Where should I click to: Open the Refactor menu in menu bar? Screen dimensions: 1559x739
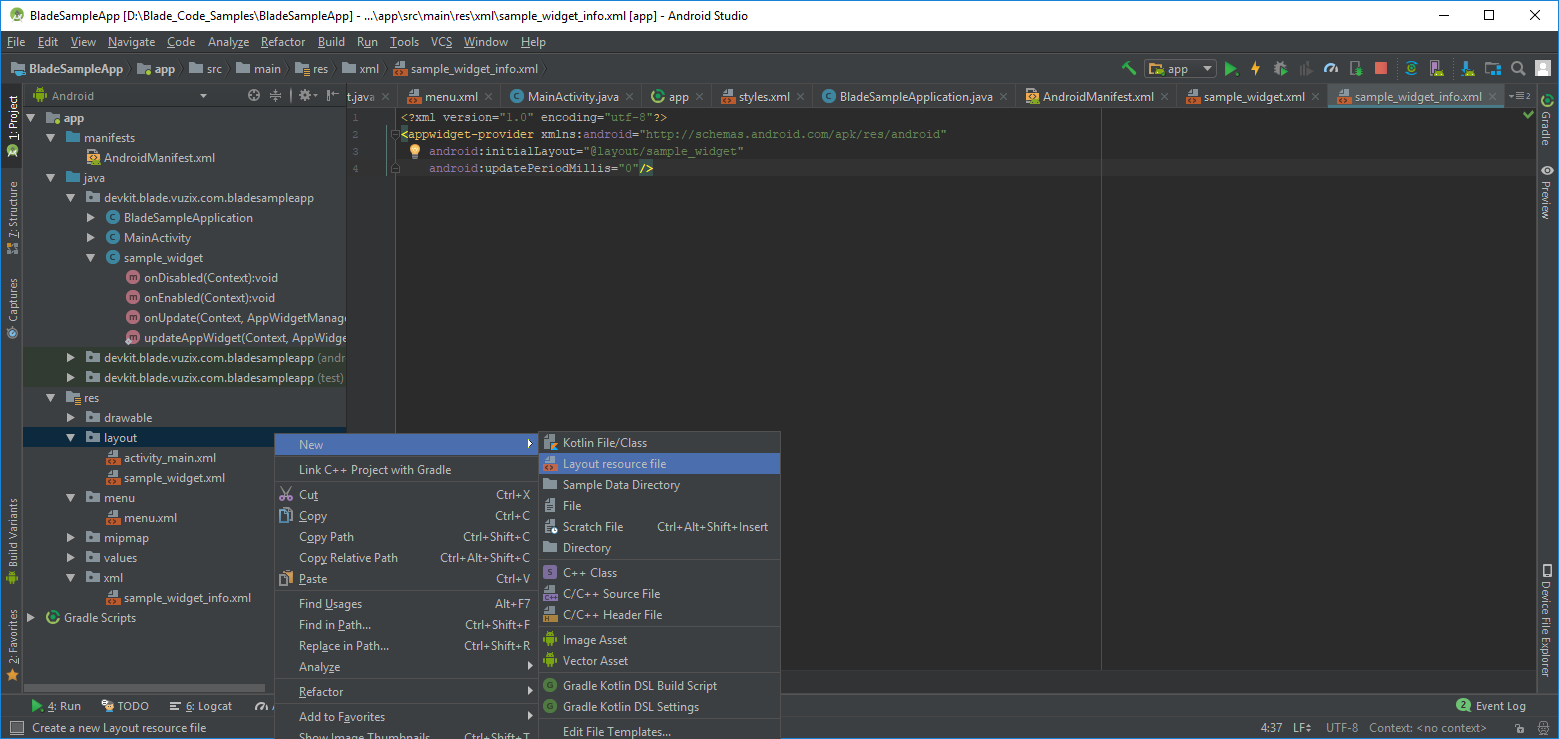coord(283,42)
